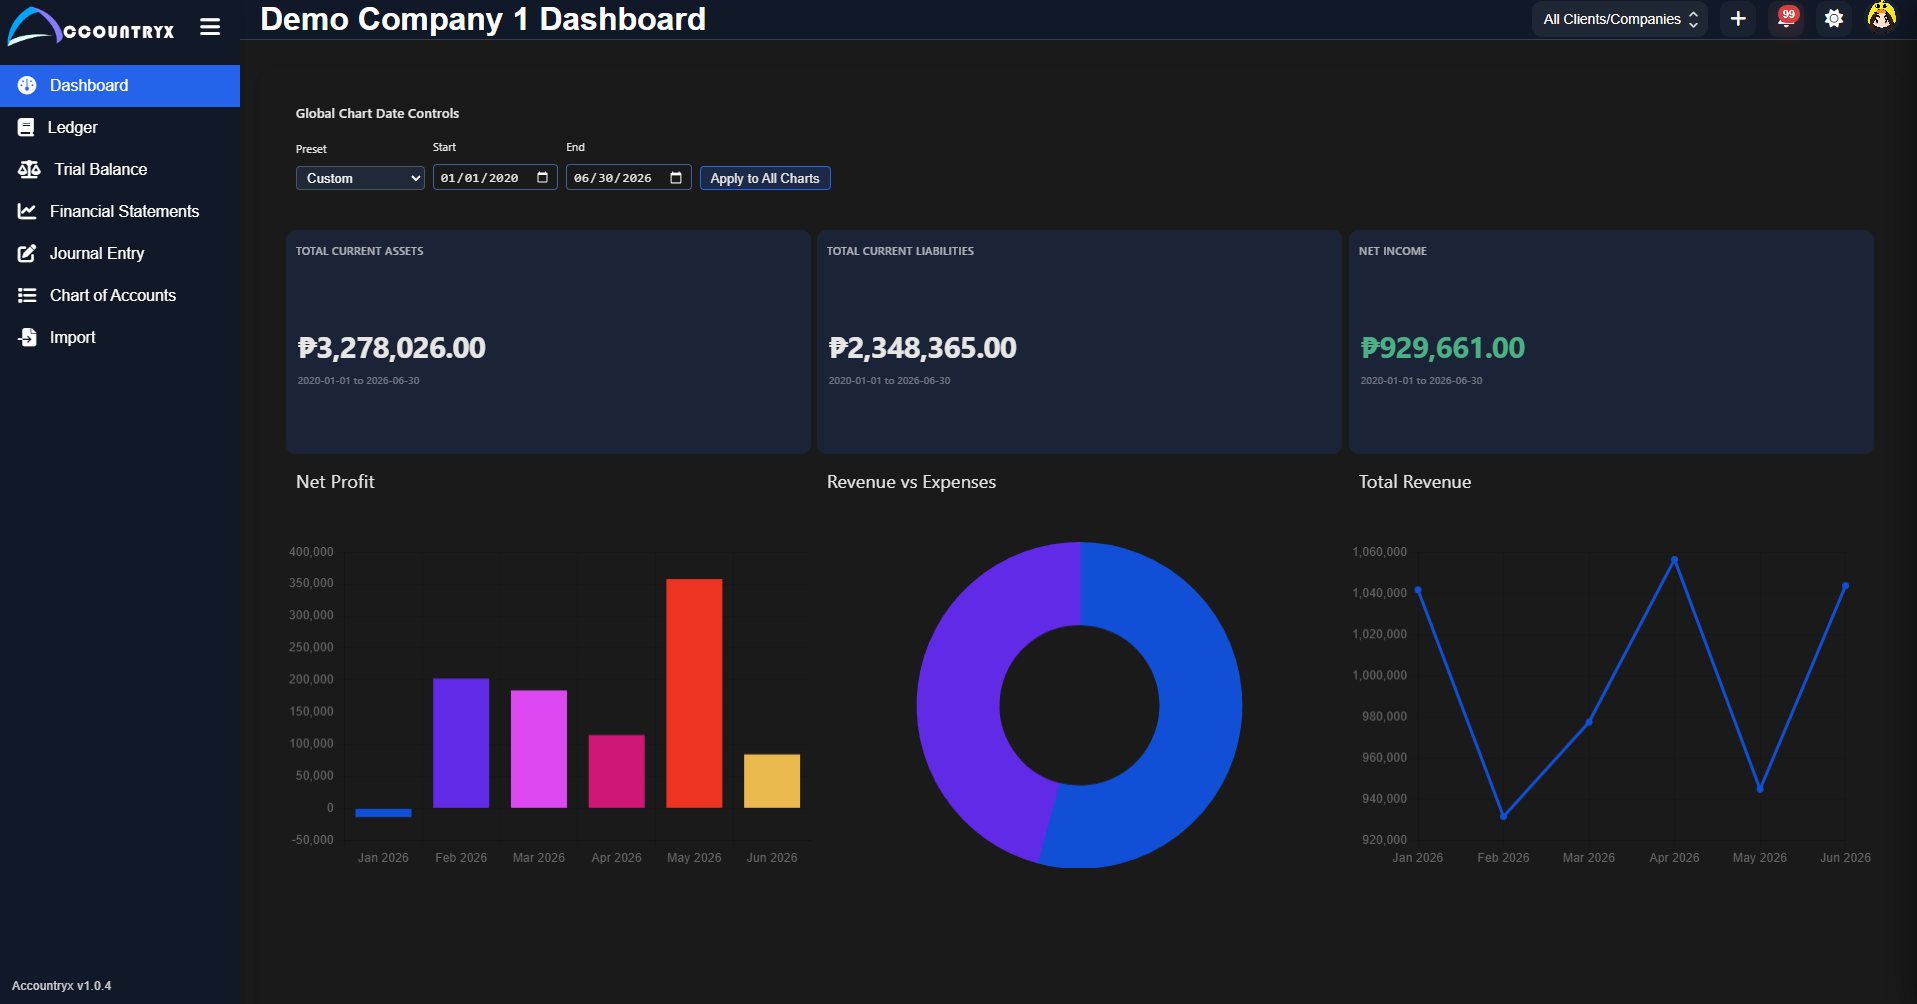Click the plus icon in top bar
The height and width of the screenshot is (1004, 1917).
pyautogui.click(x=1738, y=18)
